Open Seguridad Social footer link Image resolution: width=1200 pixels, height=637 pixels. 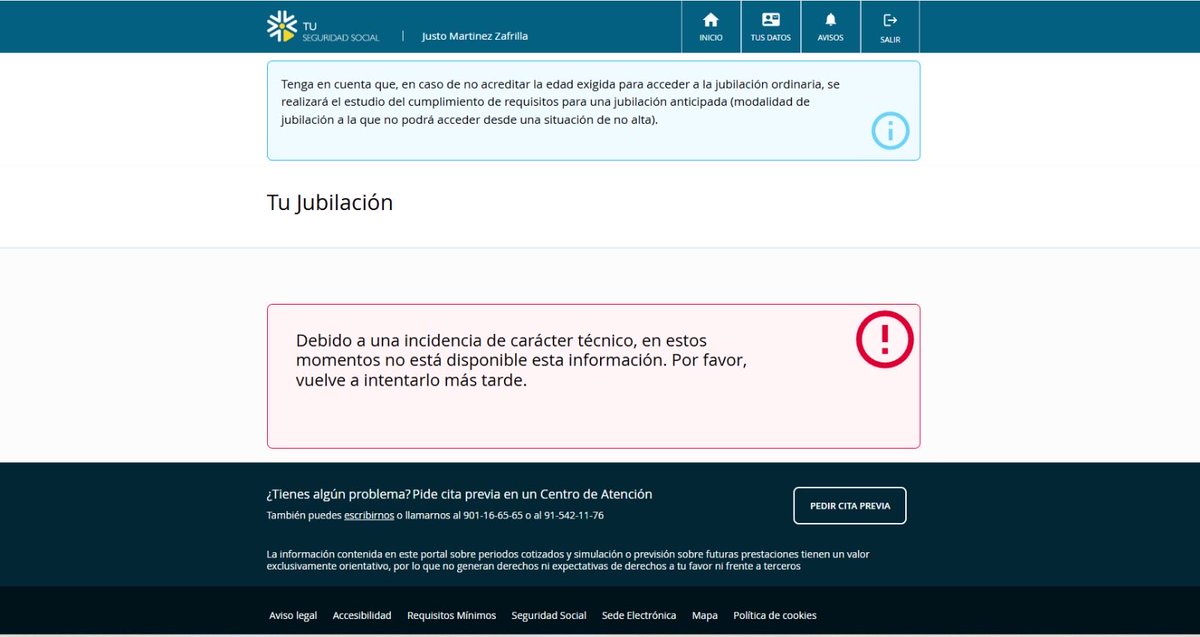click(x=549, y=616)
